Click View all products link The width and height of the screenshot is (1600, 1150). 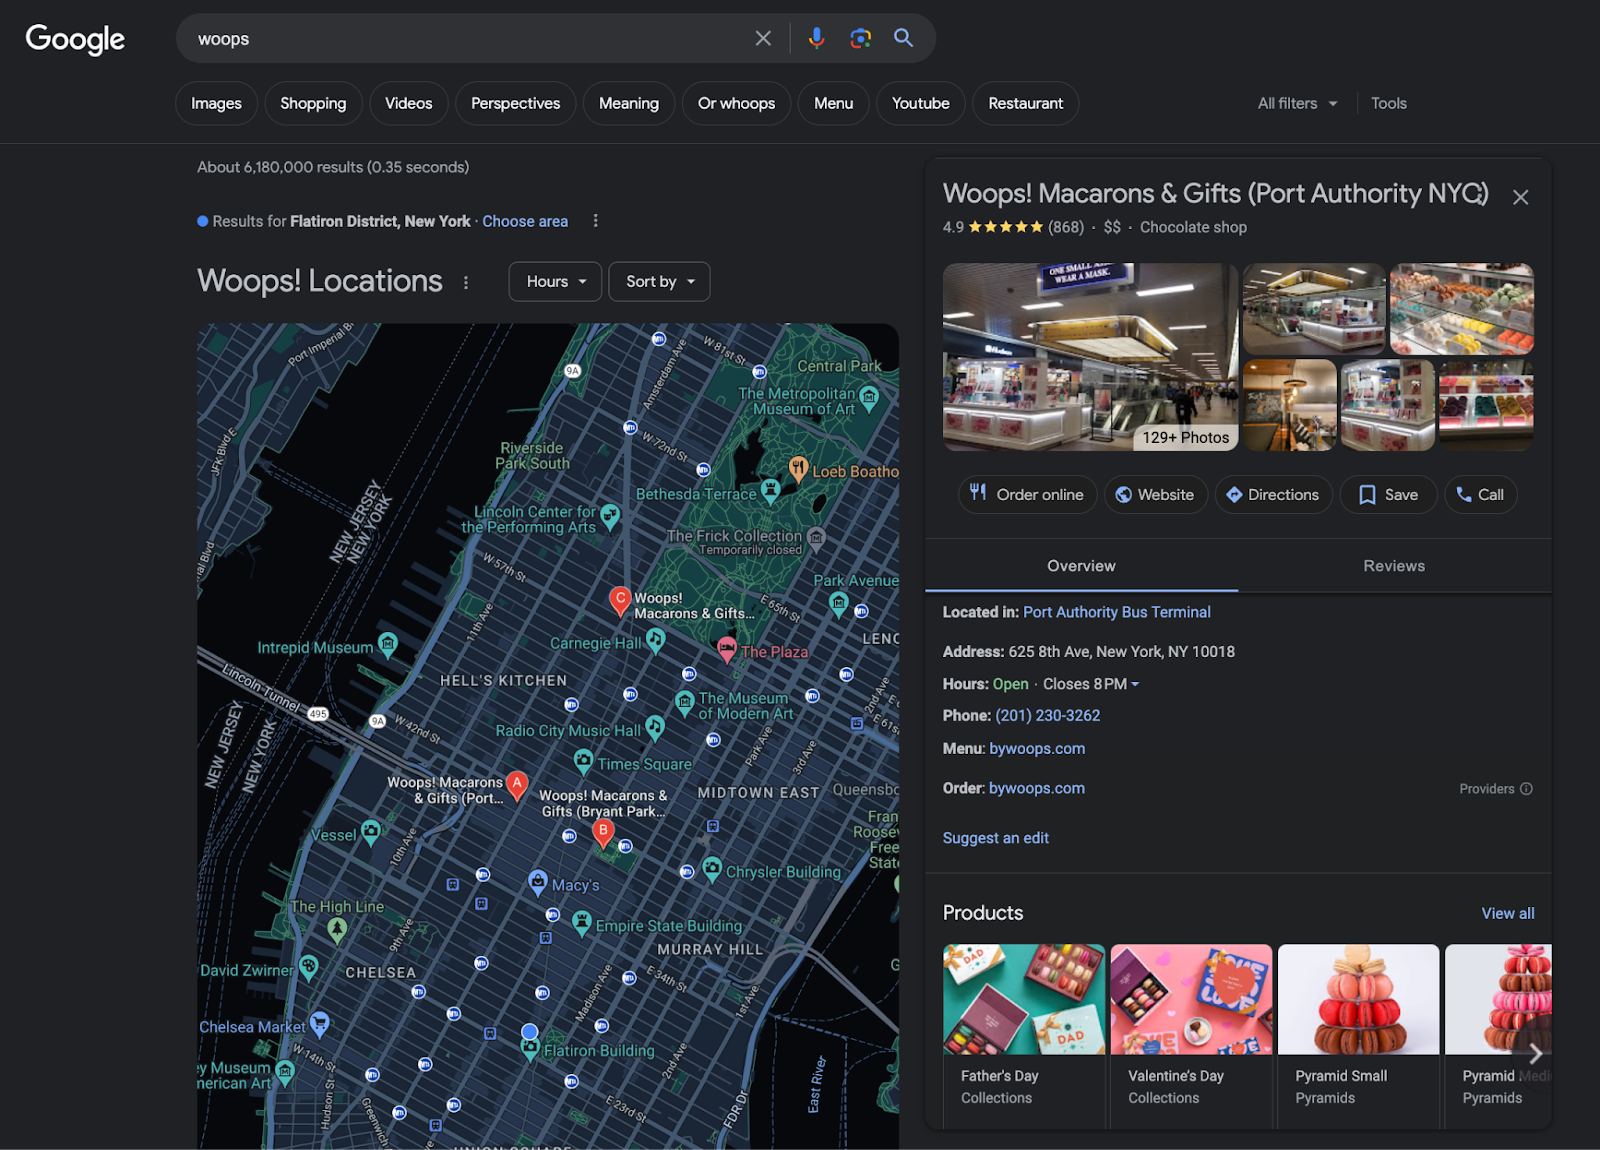pos(1507,913)
